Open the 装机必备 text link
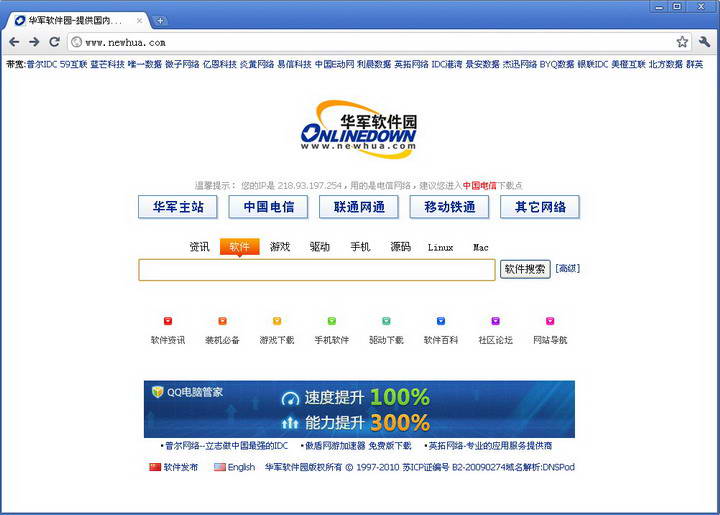This screenshot has height=515, width=720. (x=222, y=340)
